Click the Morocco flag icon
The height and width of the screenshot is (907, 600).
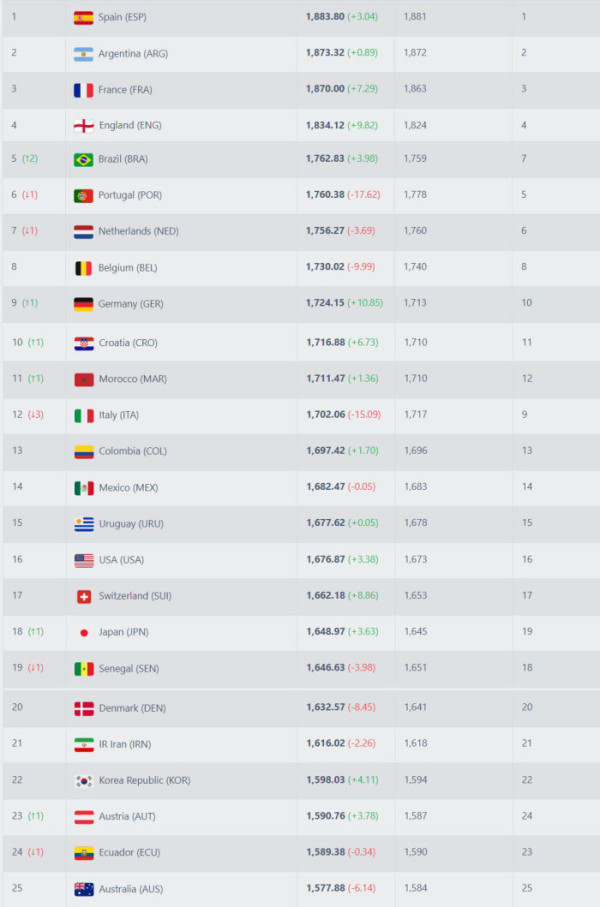pyautogui.click(x=84, y=379)
